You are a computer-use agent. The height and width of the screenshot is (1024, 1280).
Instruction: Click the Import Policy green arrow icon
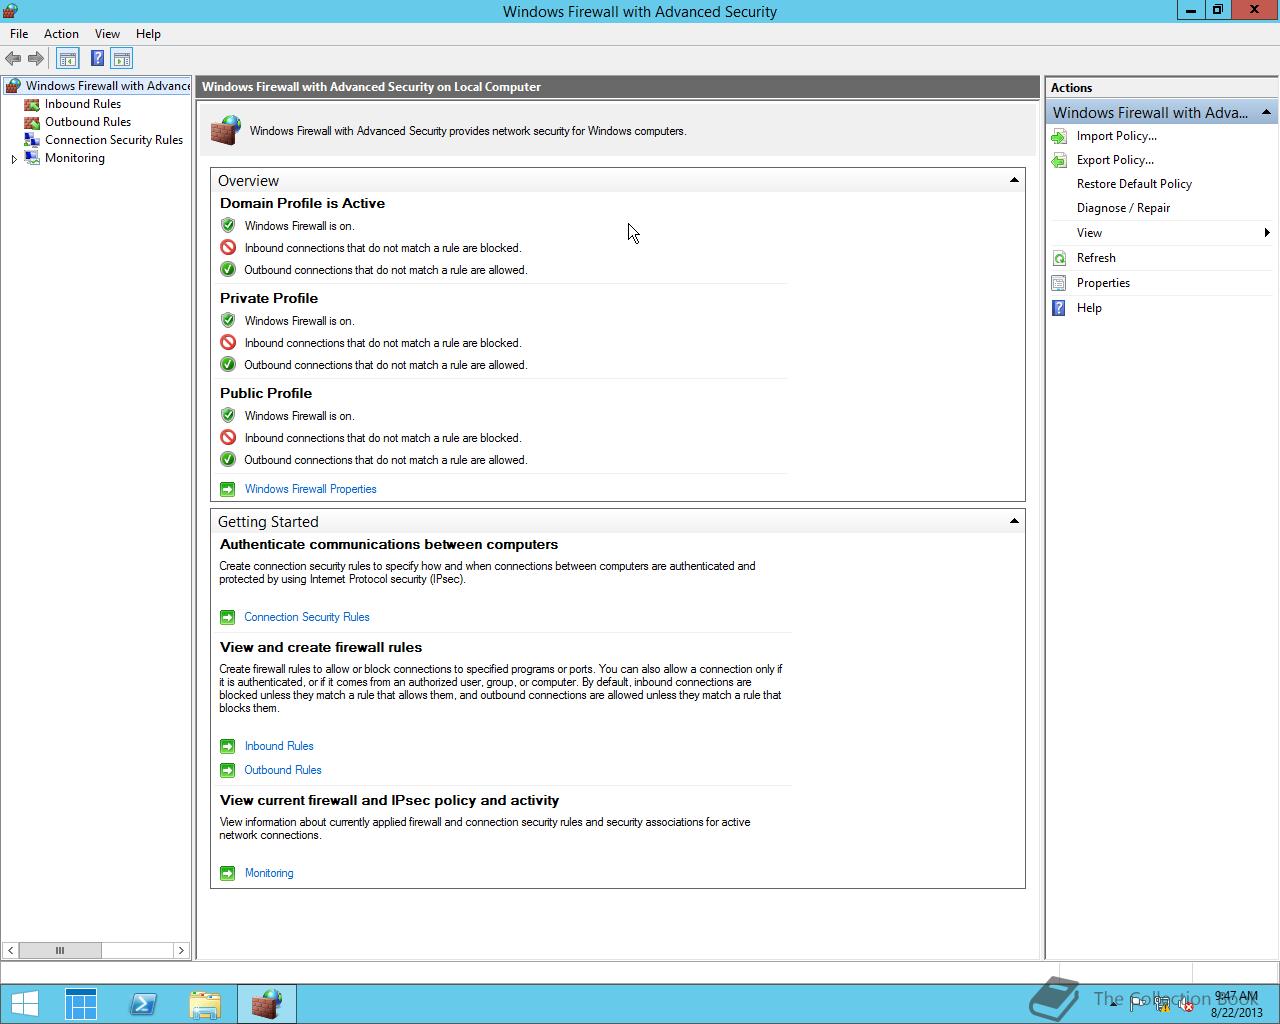(x=1059, y=136)
